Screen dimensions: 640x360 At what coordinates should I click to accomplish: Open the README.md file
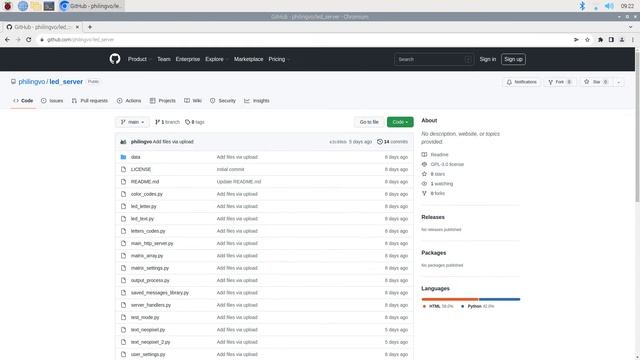click(x=144, y=182)
